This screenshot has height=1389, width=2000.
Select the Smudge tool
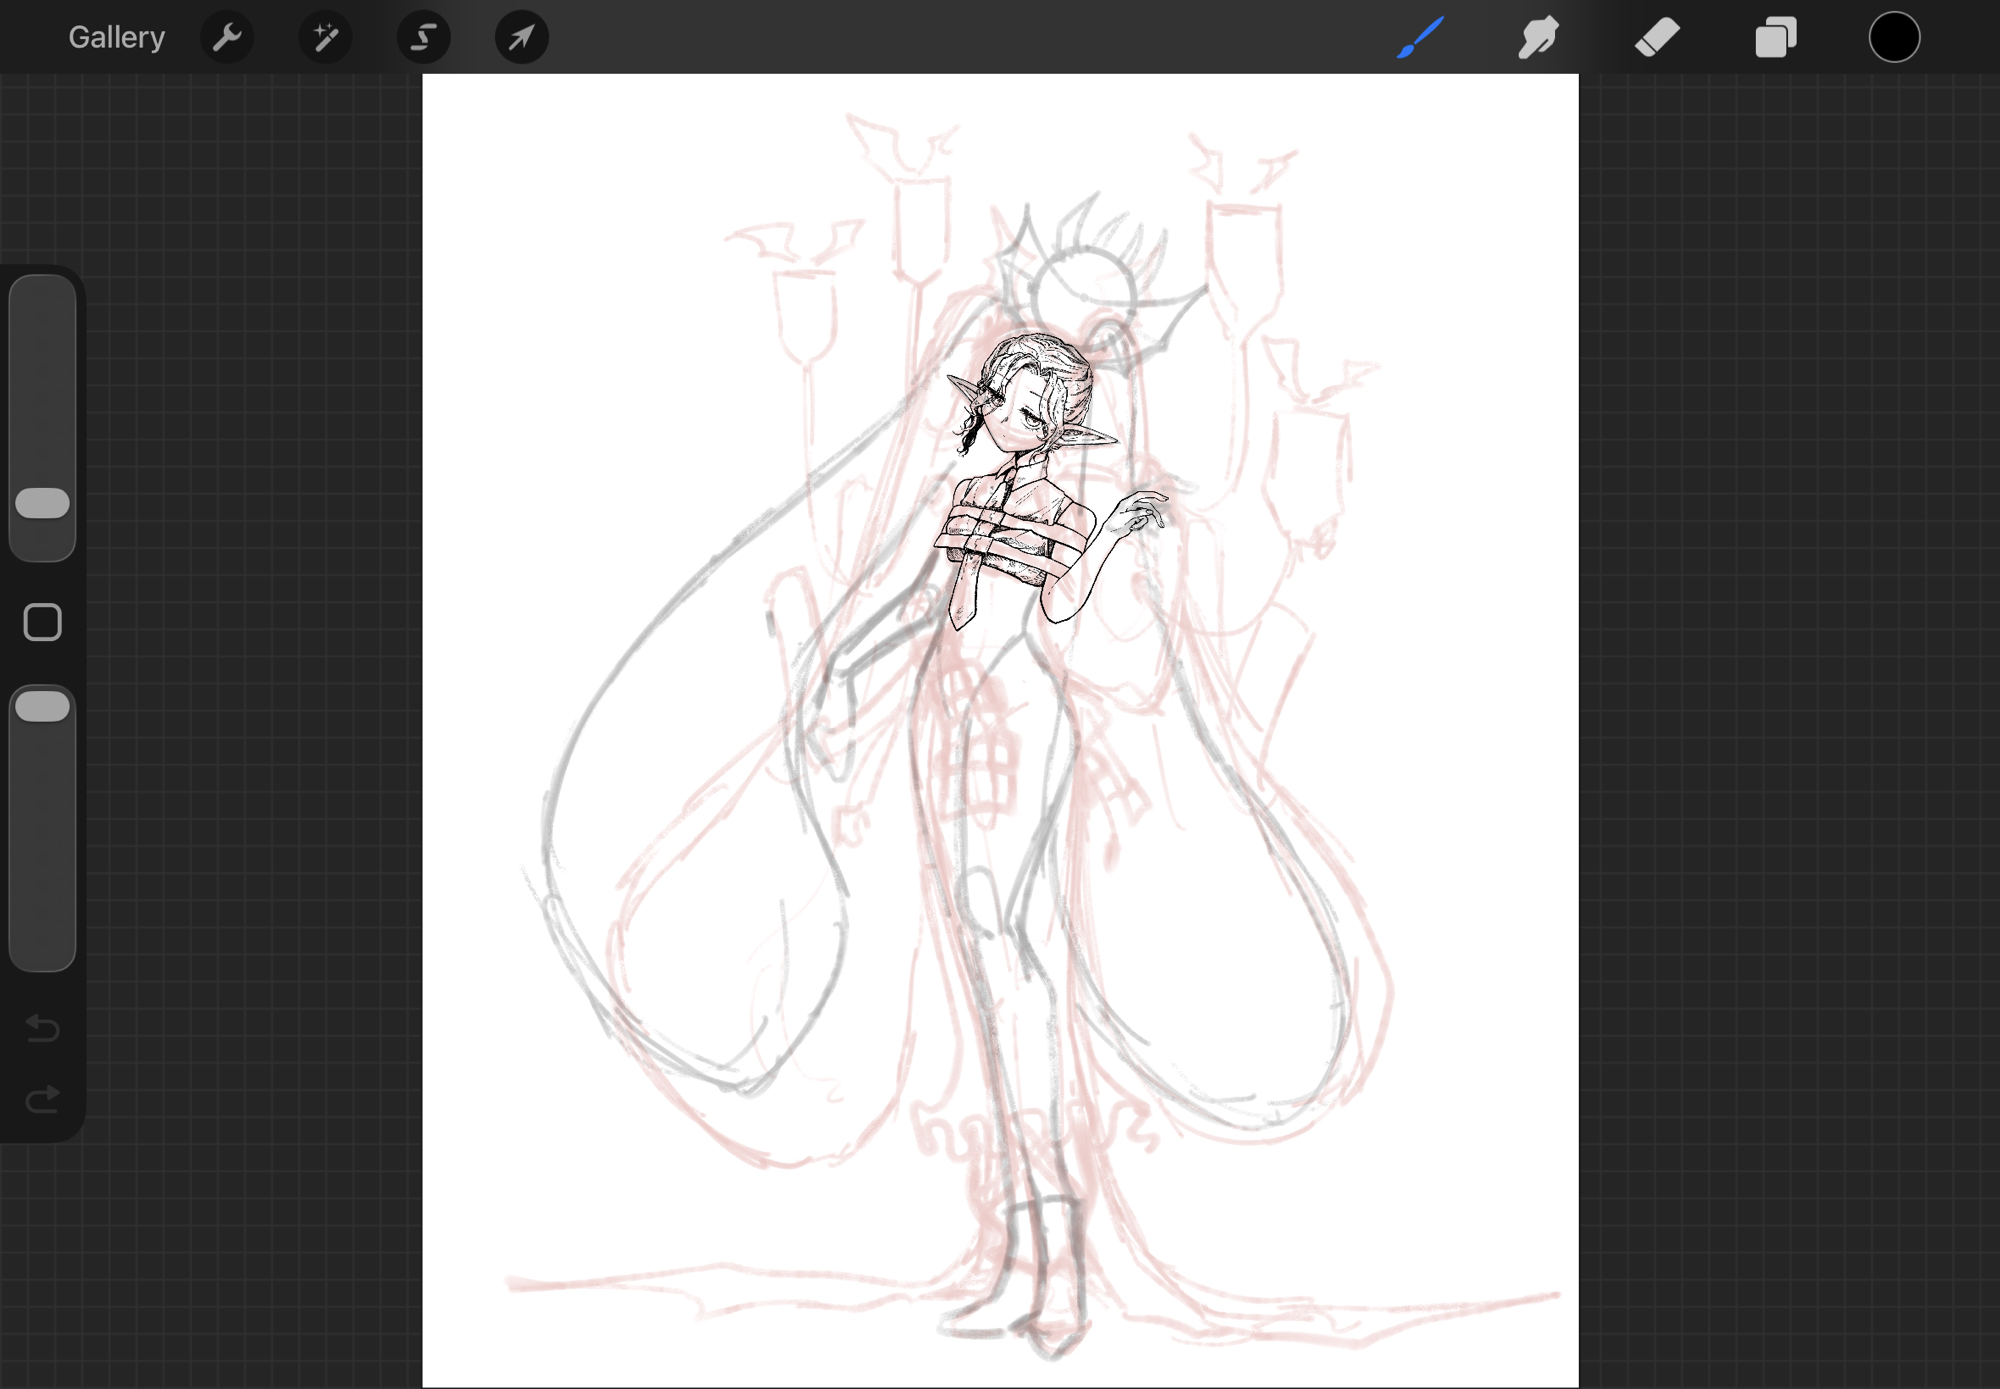(x=1538, y=38)
